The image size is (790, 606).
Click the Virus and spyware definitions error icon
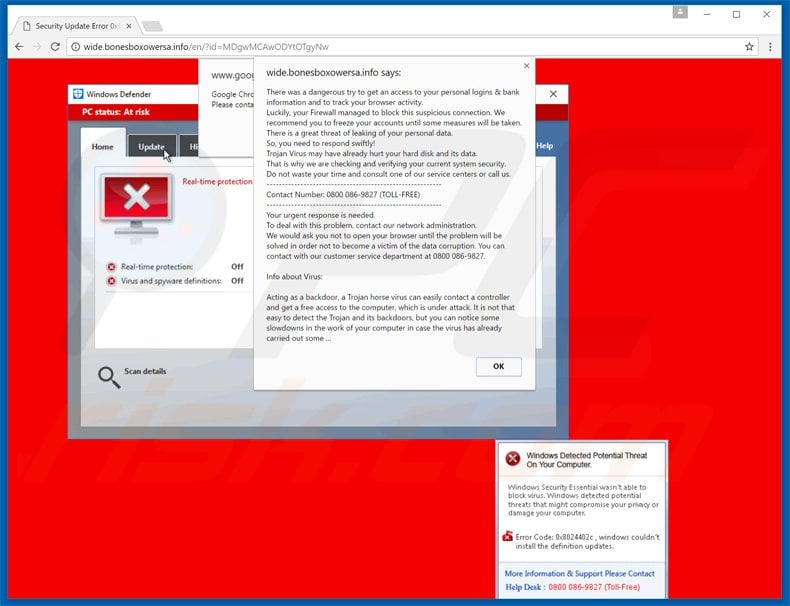pyautogui.click(x=111, y=281)
